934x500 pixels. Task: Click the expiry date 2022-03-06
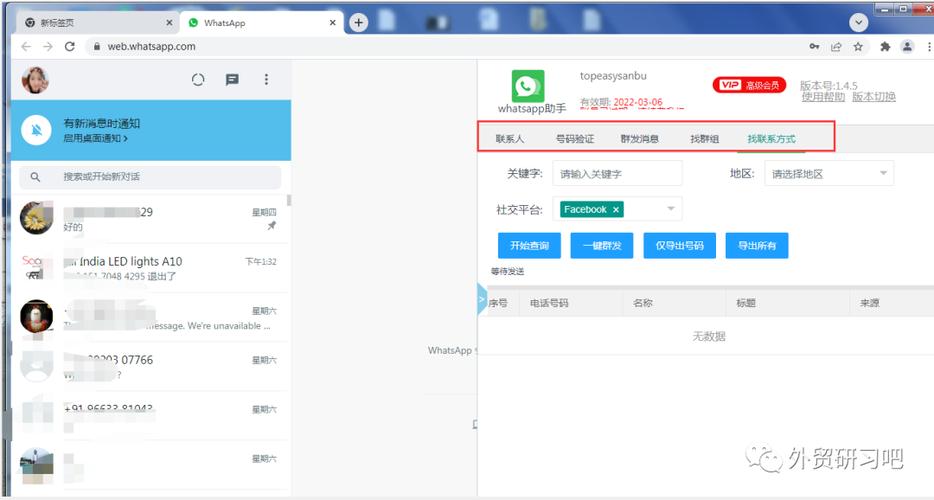click(x=638, y=102)
